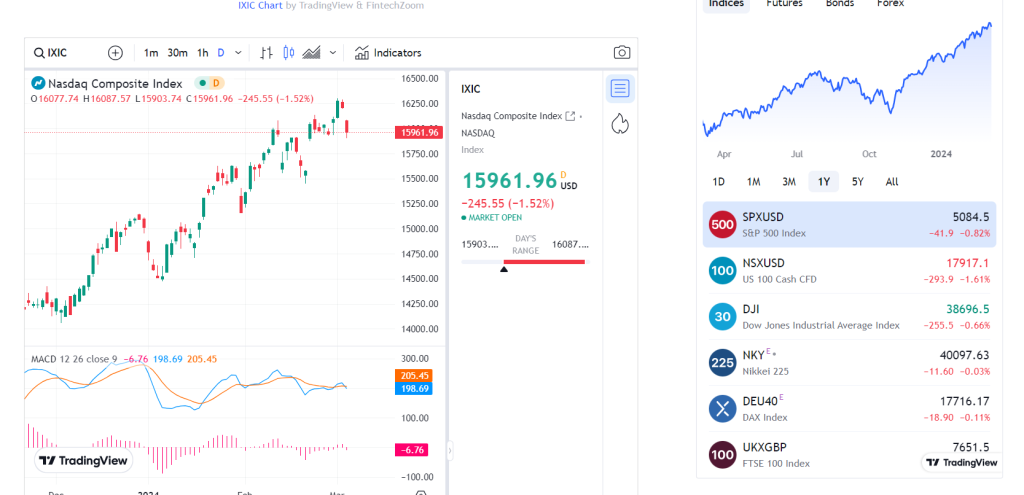Open the hotlists flame icon
The width and height of the screenshot is (1024, 495).
[x=620, y=123]
